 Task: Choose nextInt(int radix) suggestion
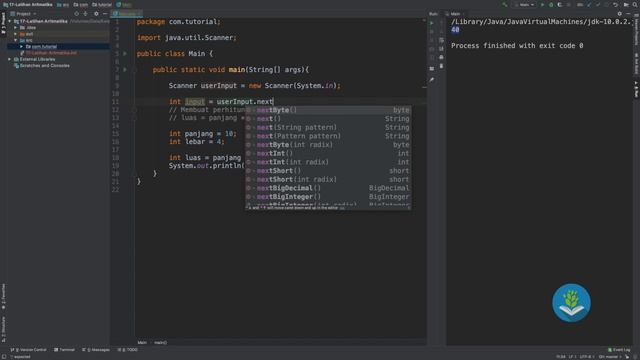pyautogui.click(x=328, y=162)
